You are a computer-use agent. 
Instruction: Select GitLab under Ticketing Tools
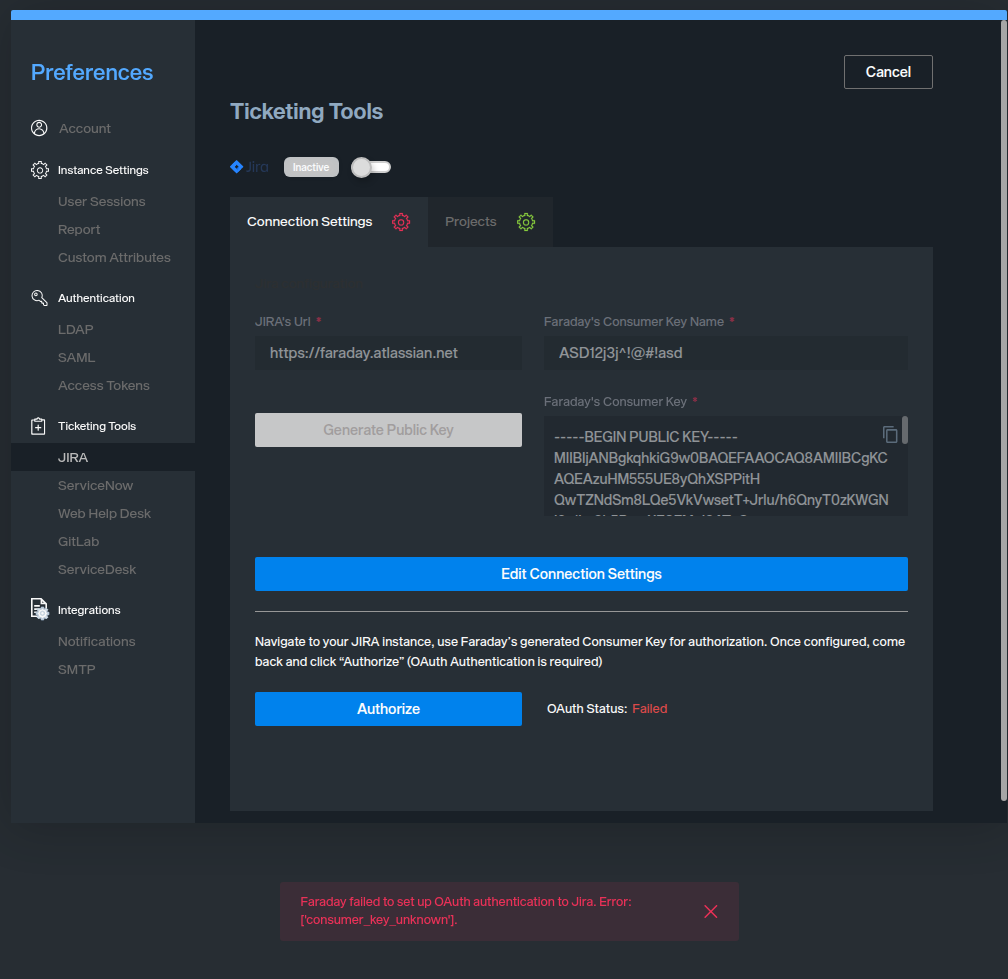click(x=78, y=542)
